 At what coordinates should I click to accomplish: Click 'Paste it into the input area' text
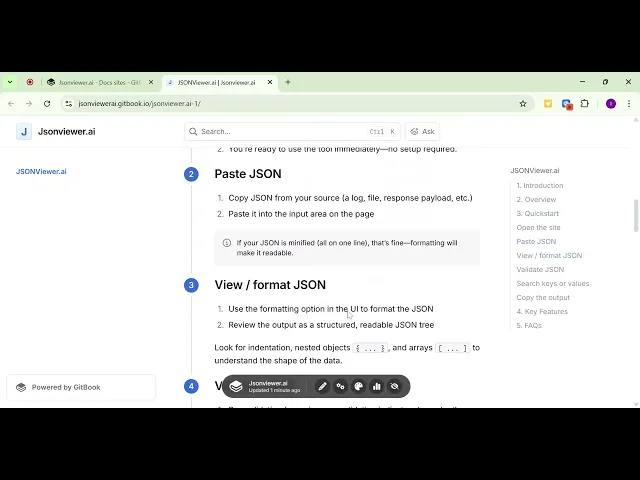click(x=301, y=214)
